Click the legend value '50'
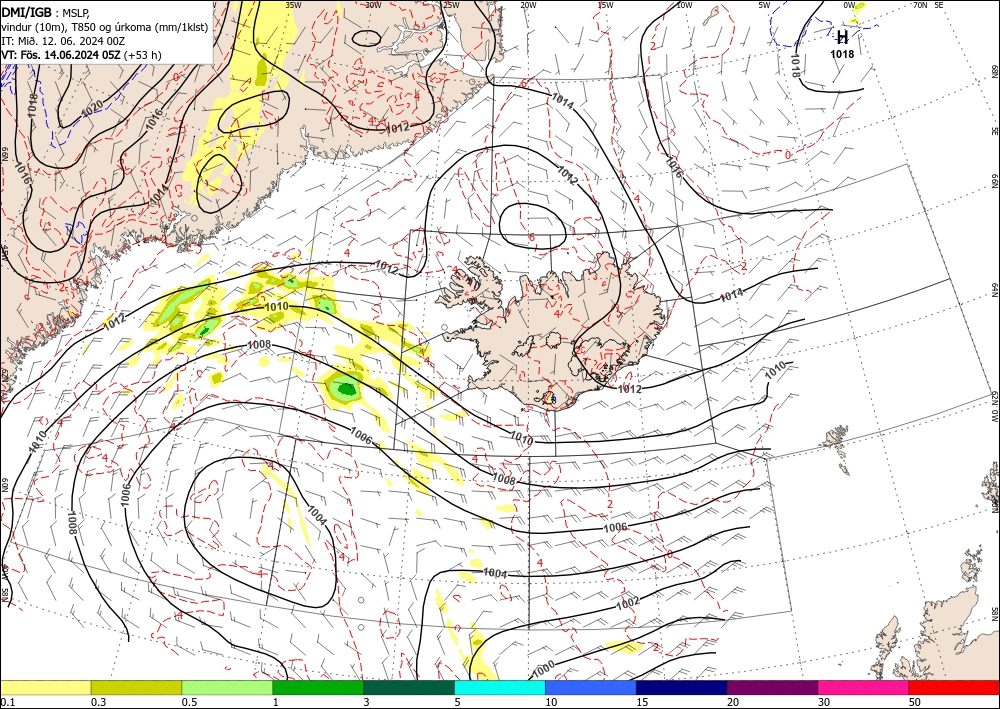 pos(913,702)
